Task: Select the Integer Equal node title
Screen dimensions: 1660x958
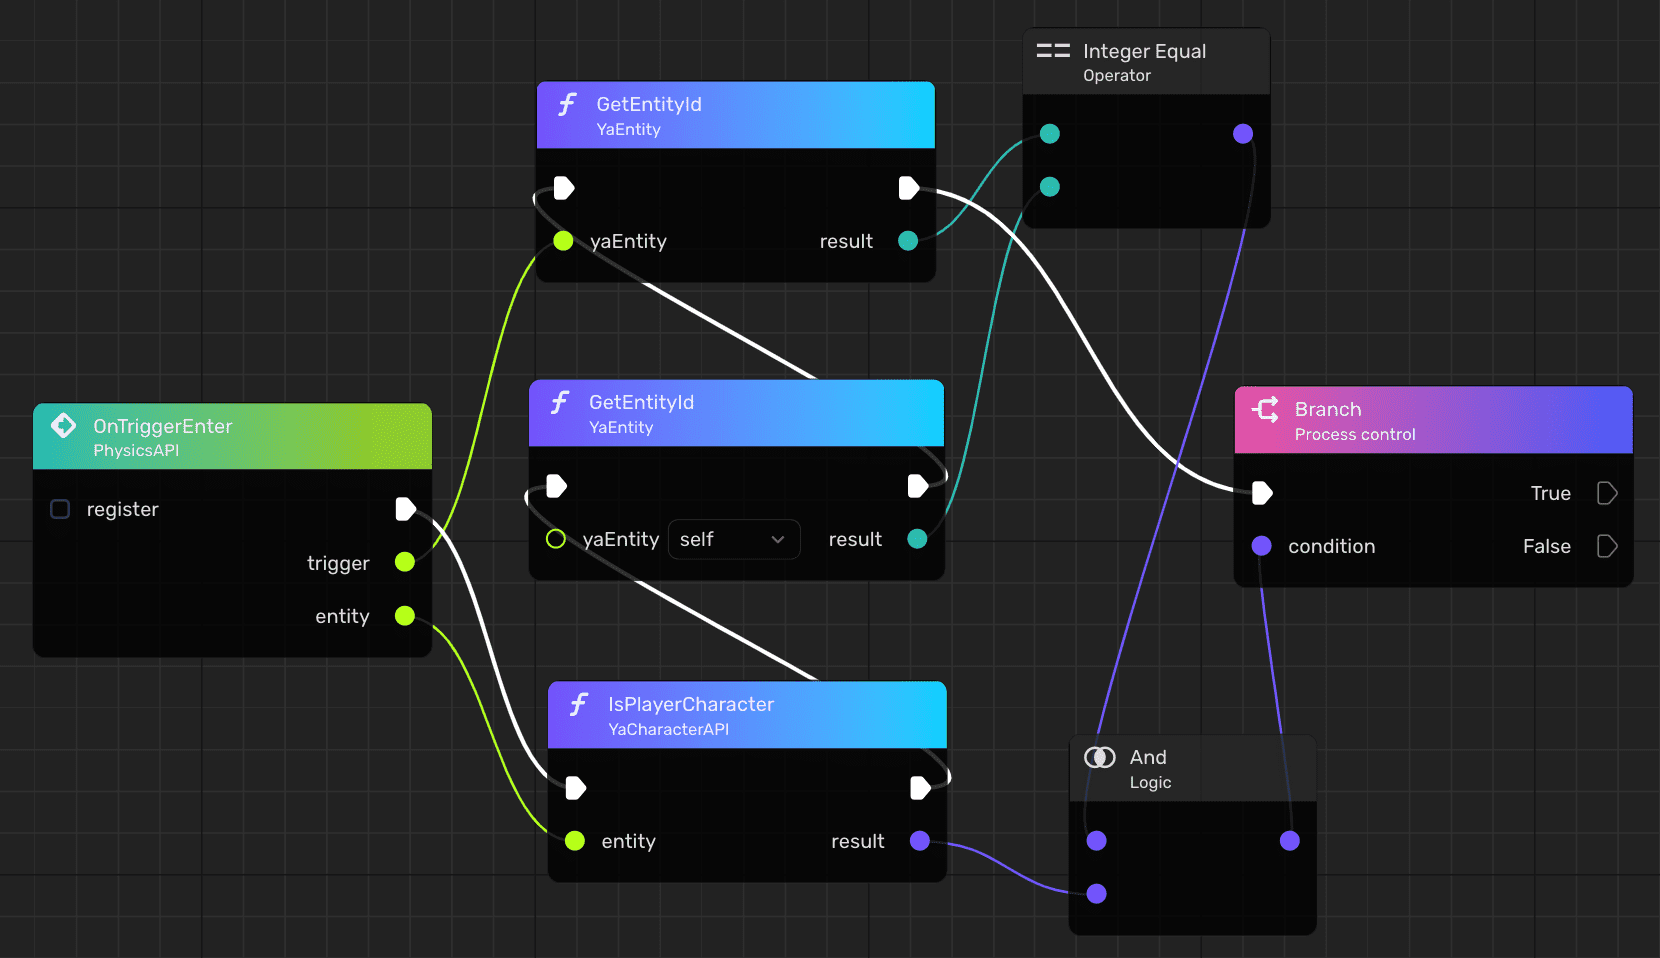Action: (x=1144, y=51)
